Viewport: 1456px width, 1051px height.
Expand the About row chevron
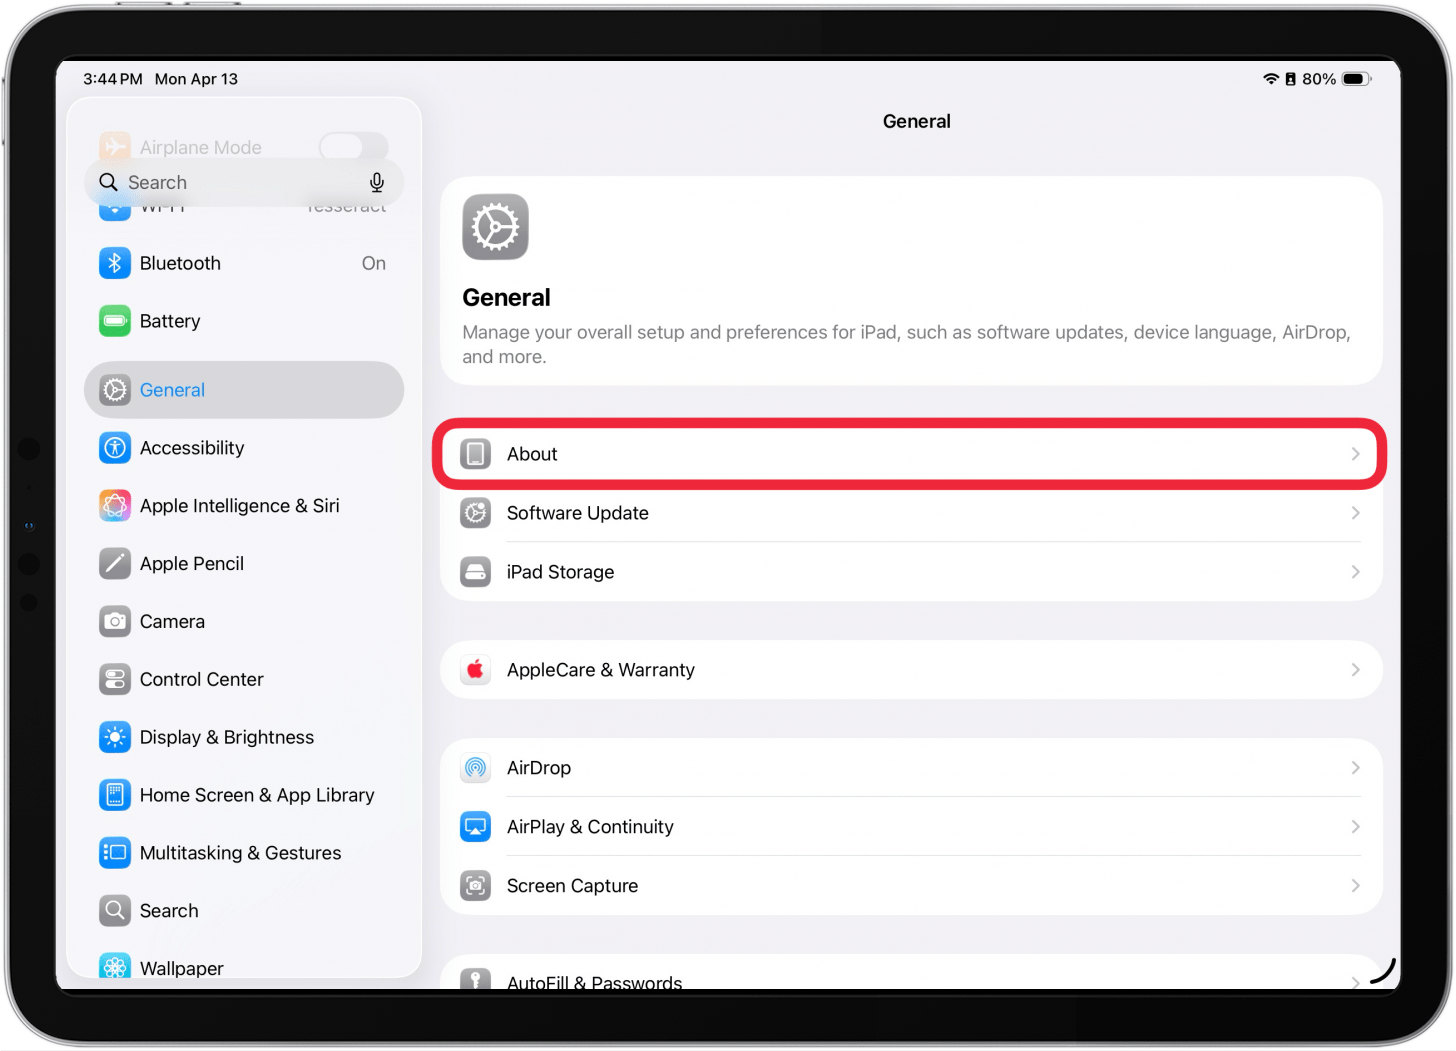[1355, 454]
